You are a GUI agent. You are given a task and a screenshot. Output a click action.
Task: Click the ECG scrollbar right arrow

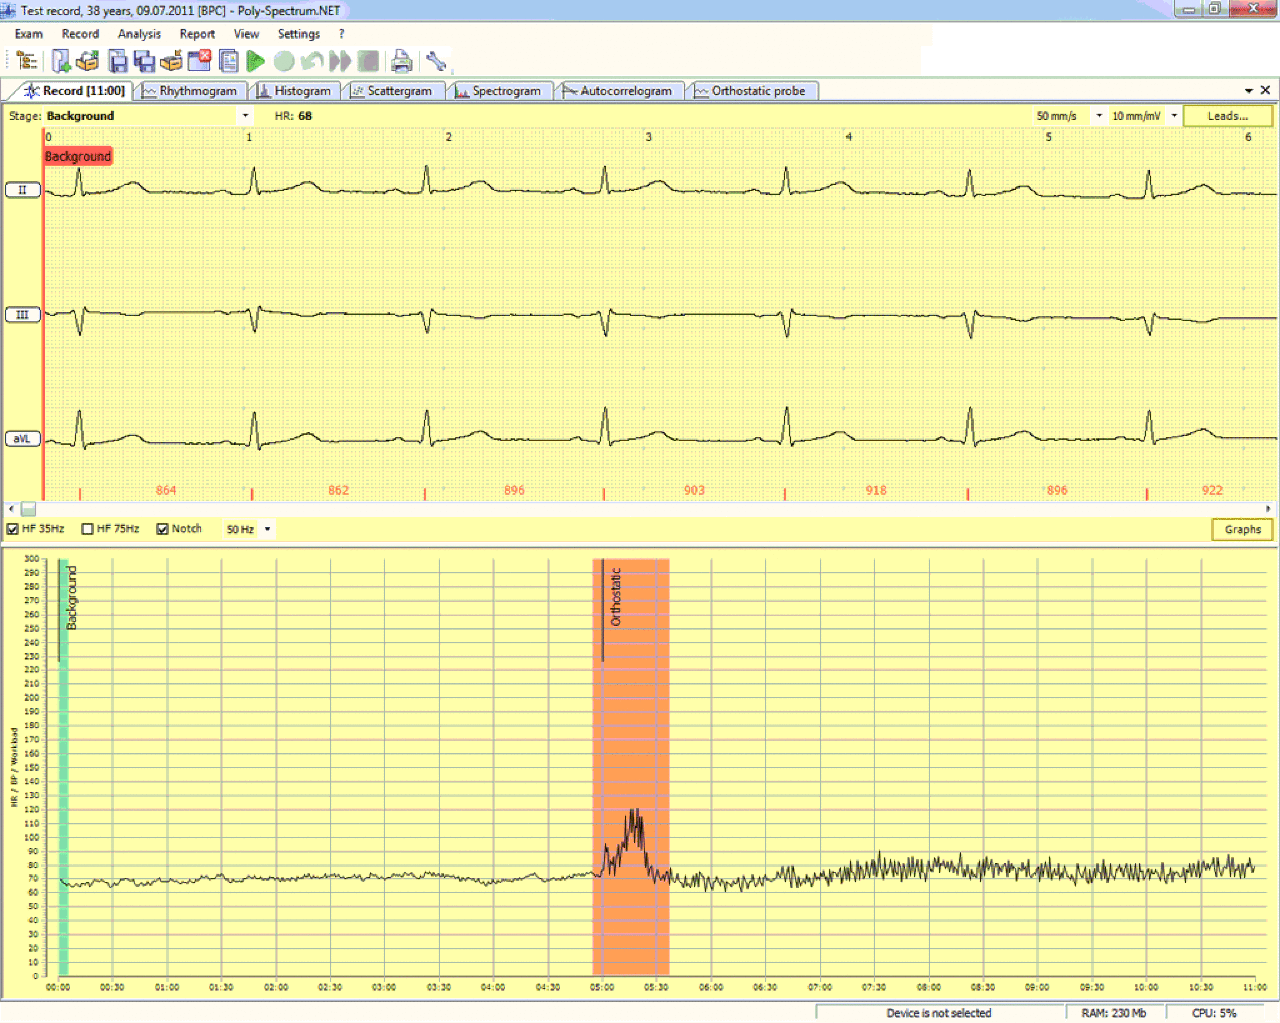click(x=1268, y=509)
